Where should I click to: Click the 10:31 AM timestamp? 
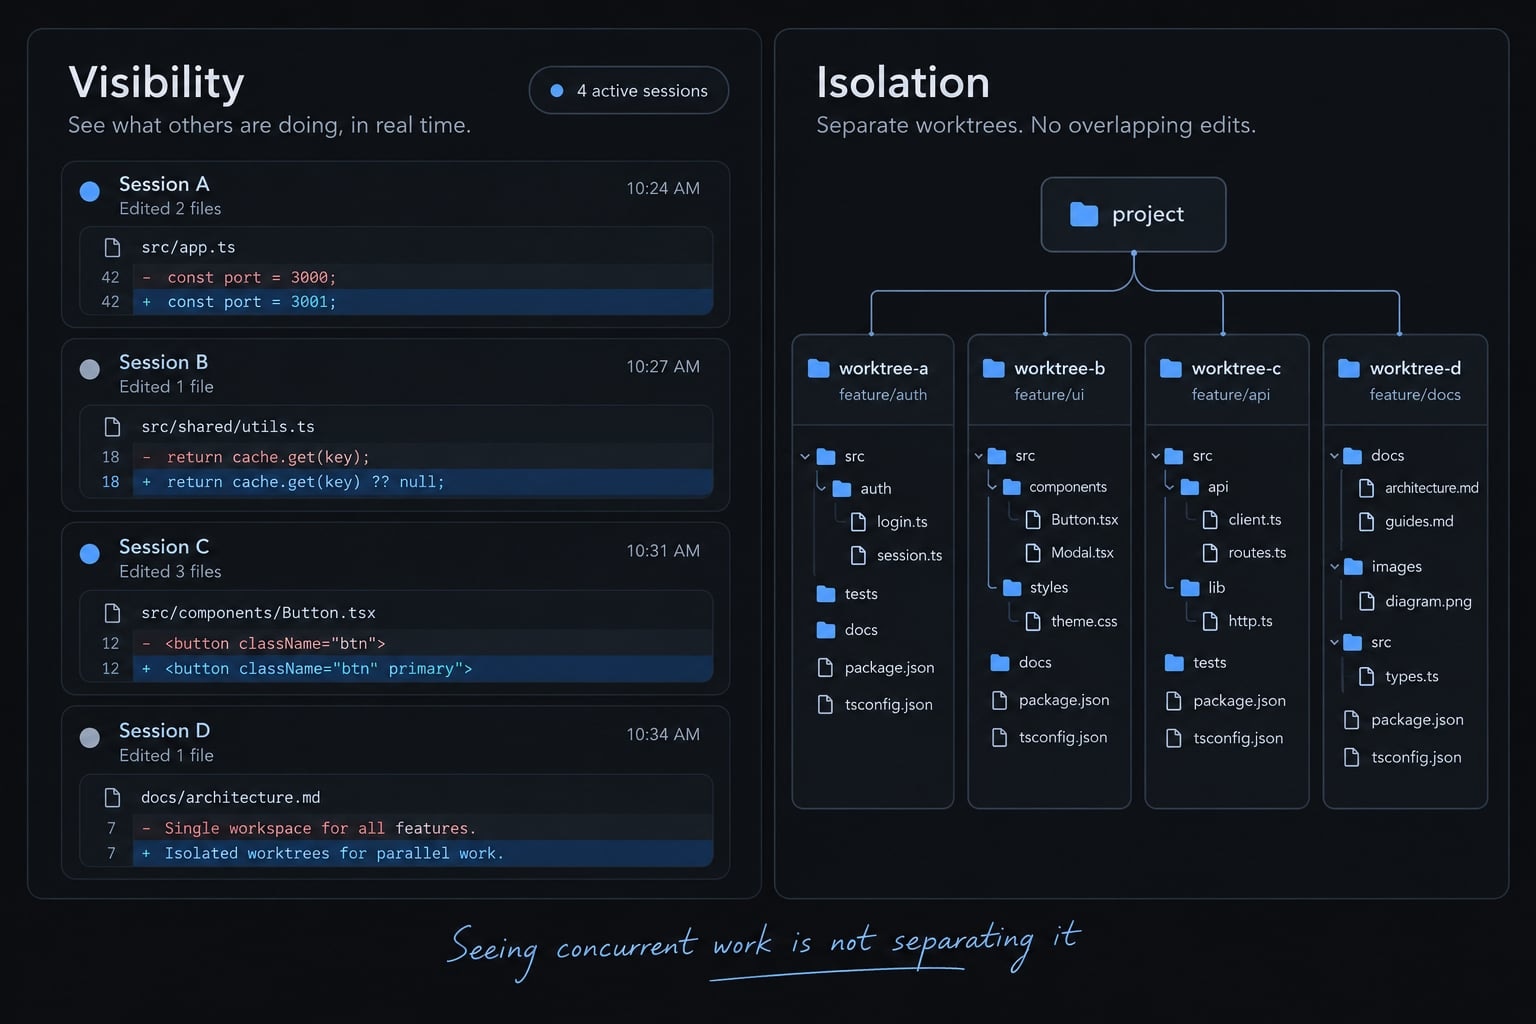663,551
